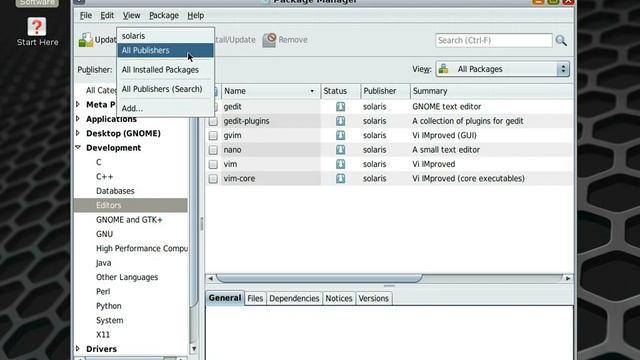Click the vim-core status icon
Screen dimensions: 640x360
340,178
